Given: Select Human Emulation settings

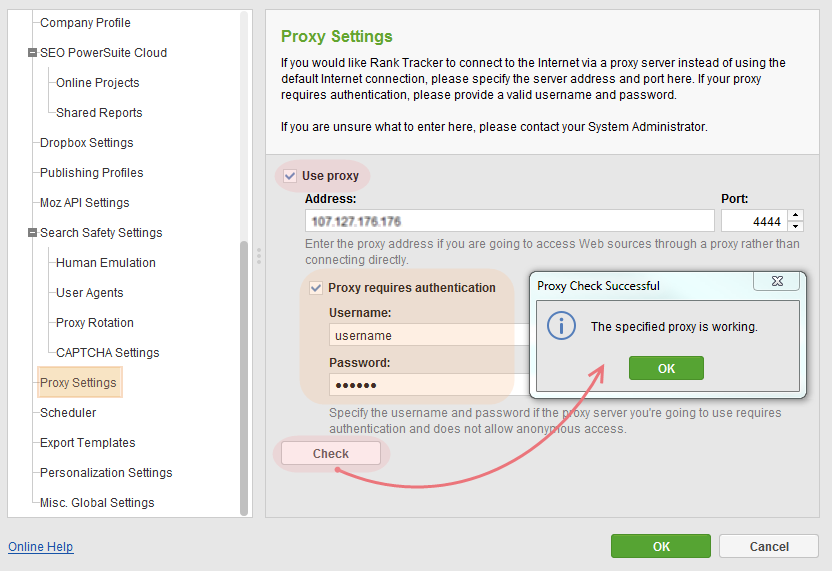Looking at the screenshot, I should tap(106, 263).
